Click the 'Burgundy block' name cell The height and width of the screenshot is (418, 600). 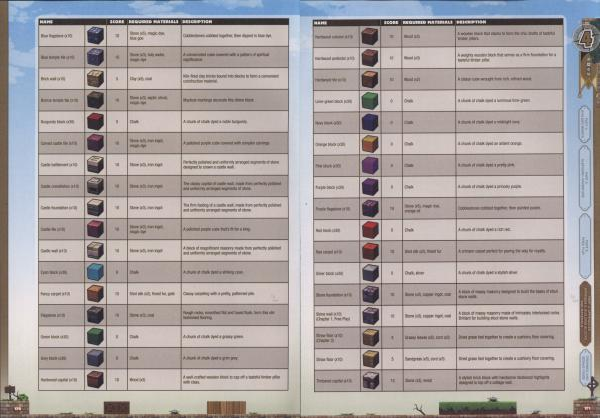click(61, 122)
